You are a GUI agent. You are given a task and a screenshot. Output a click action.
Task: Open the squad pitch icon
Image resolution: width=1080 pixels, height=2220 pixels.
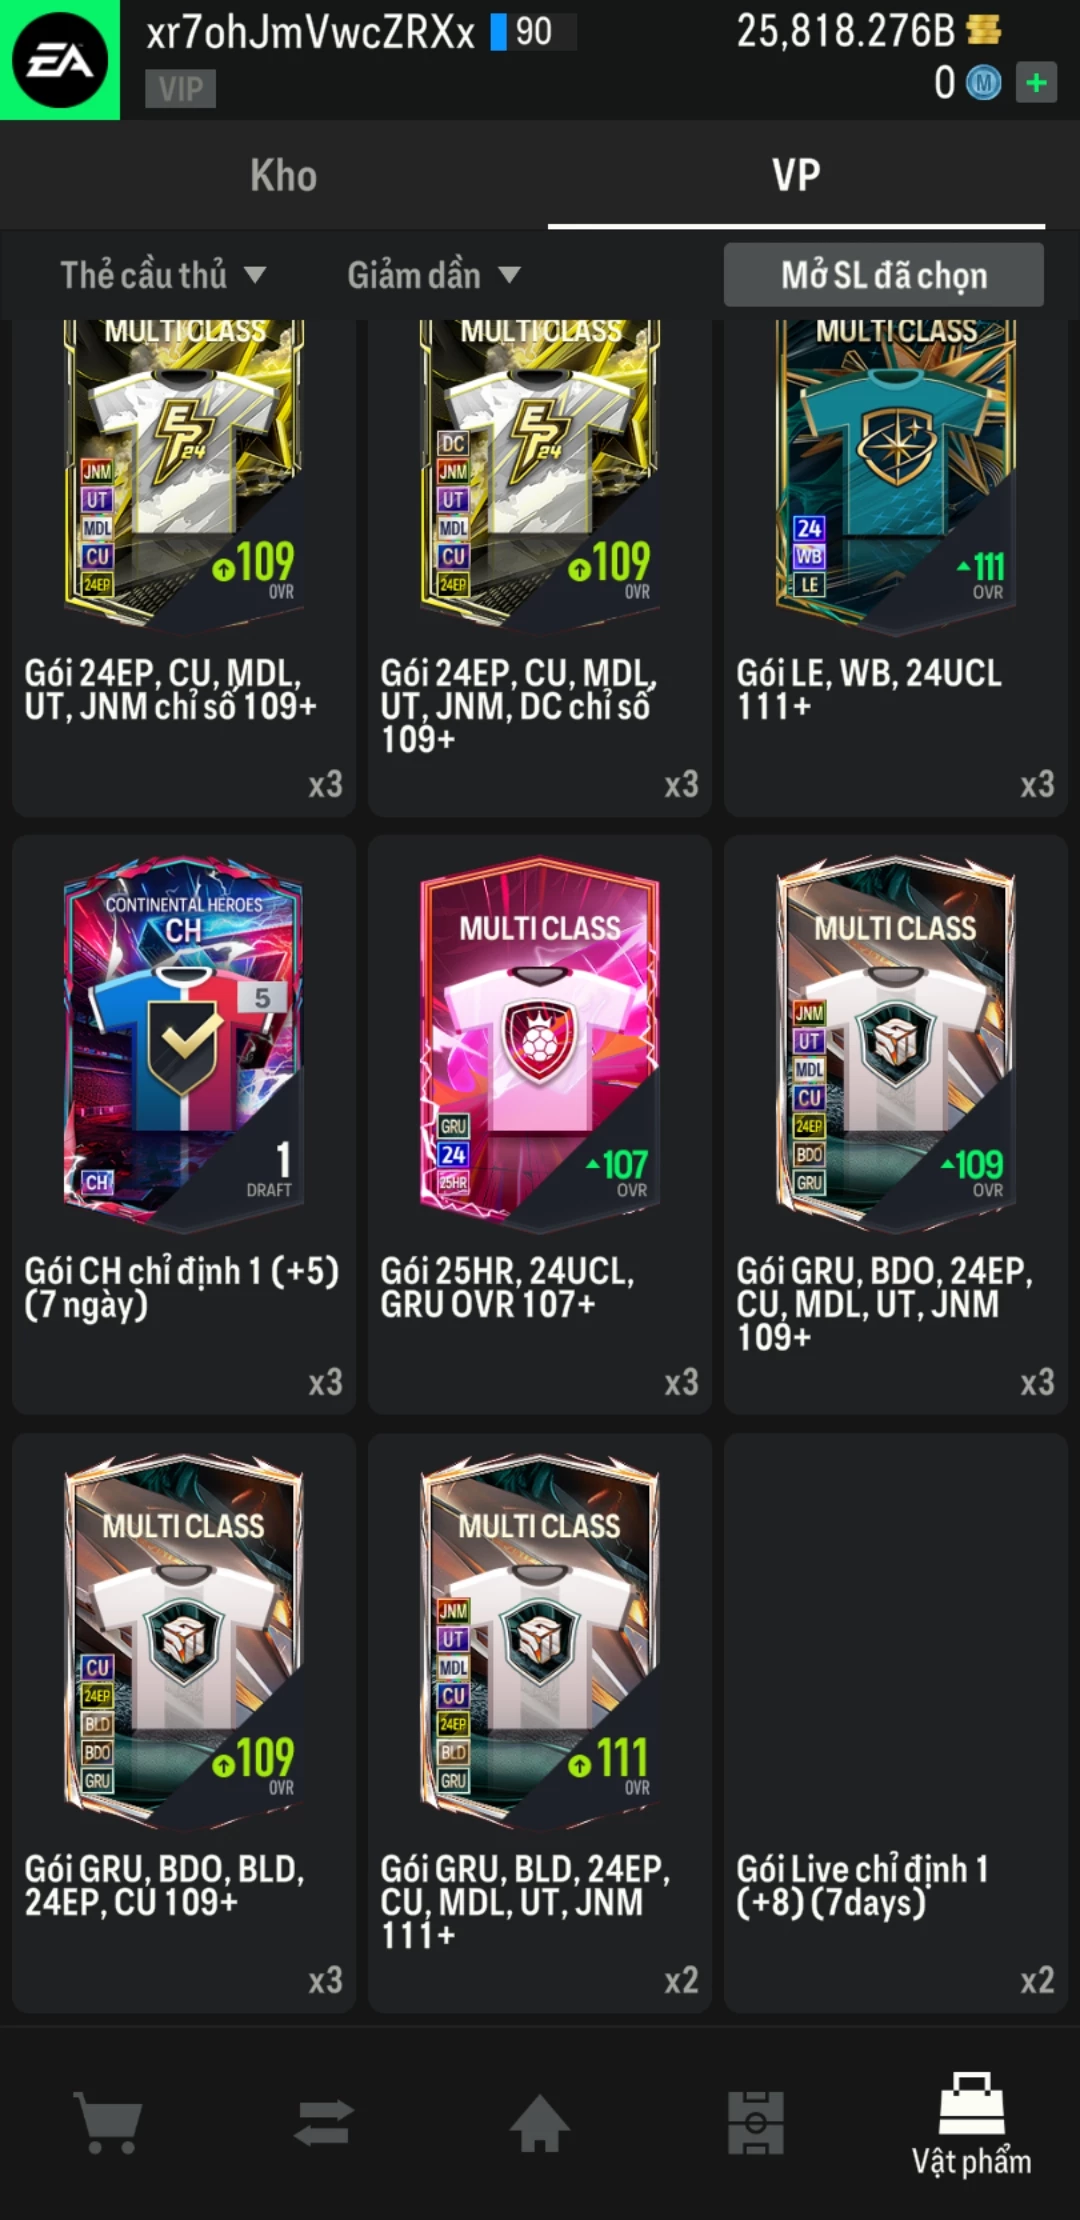(756, 2122)
